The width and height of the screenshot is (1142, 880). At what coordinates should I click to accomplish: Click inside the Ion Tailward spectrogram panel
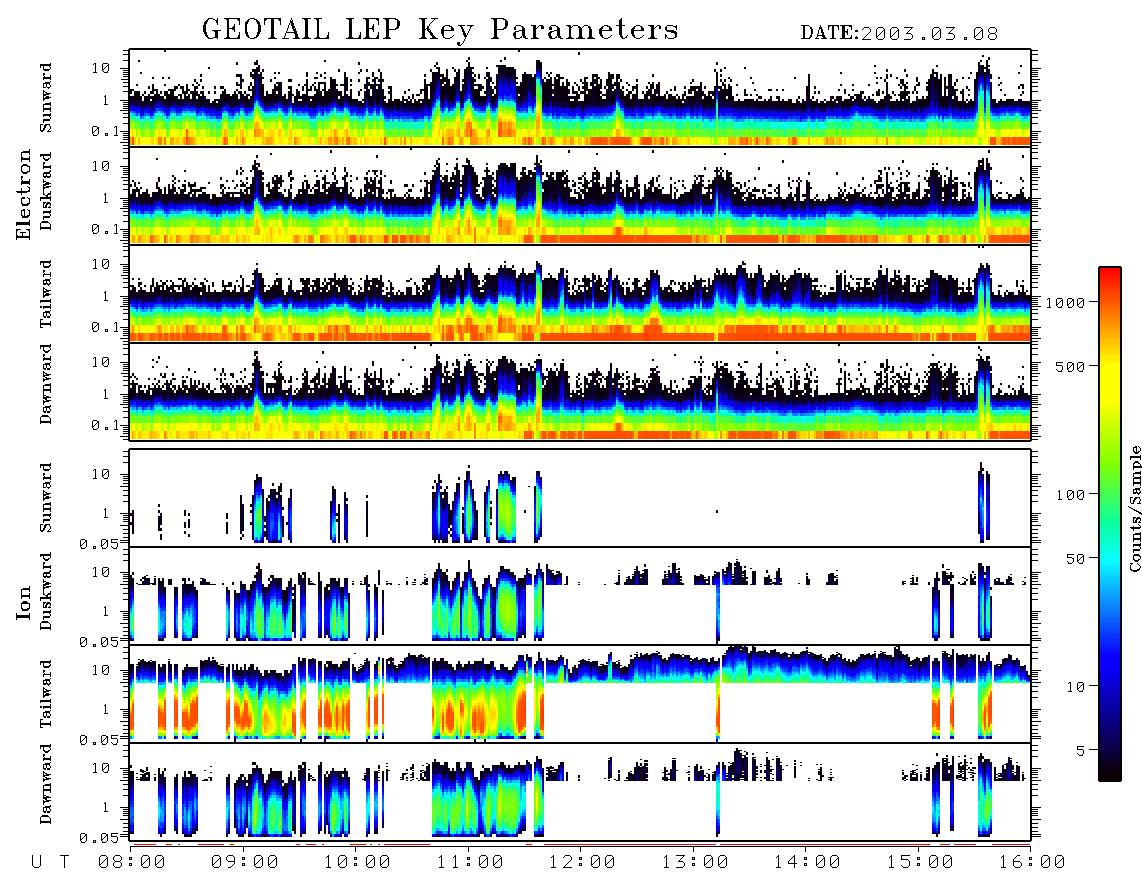click(x=580, y=694)
